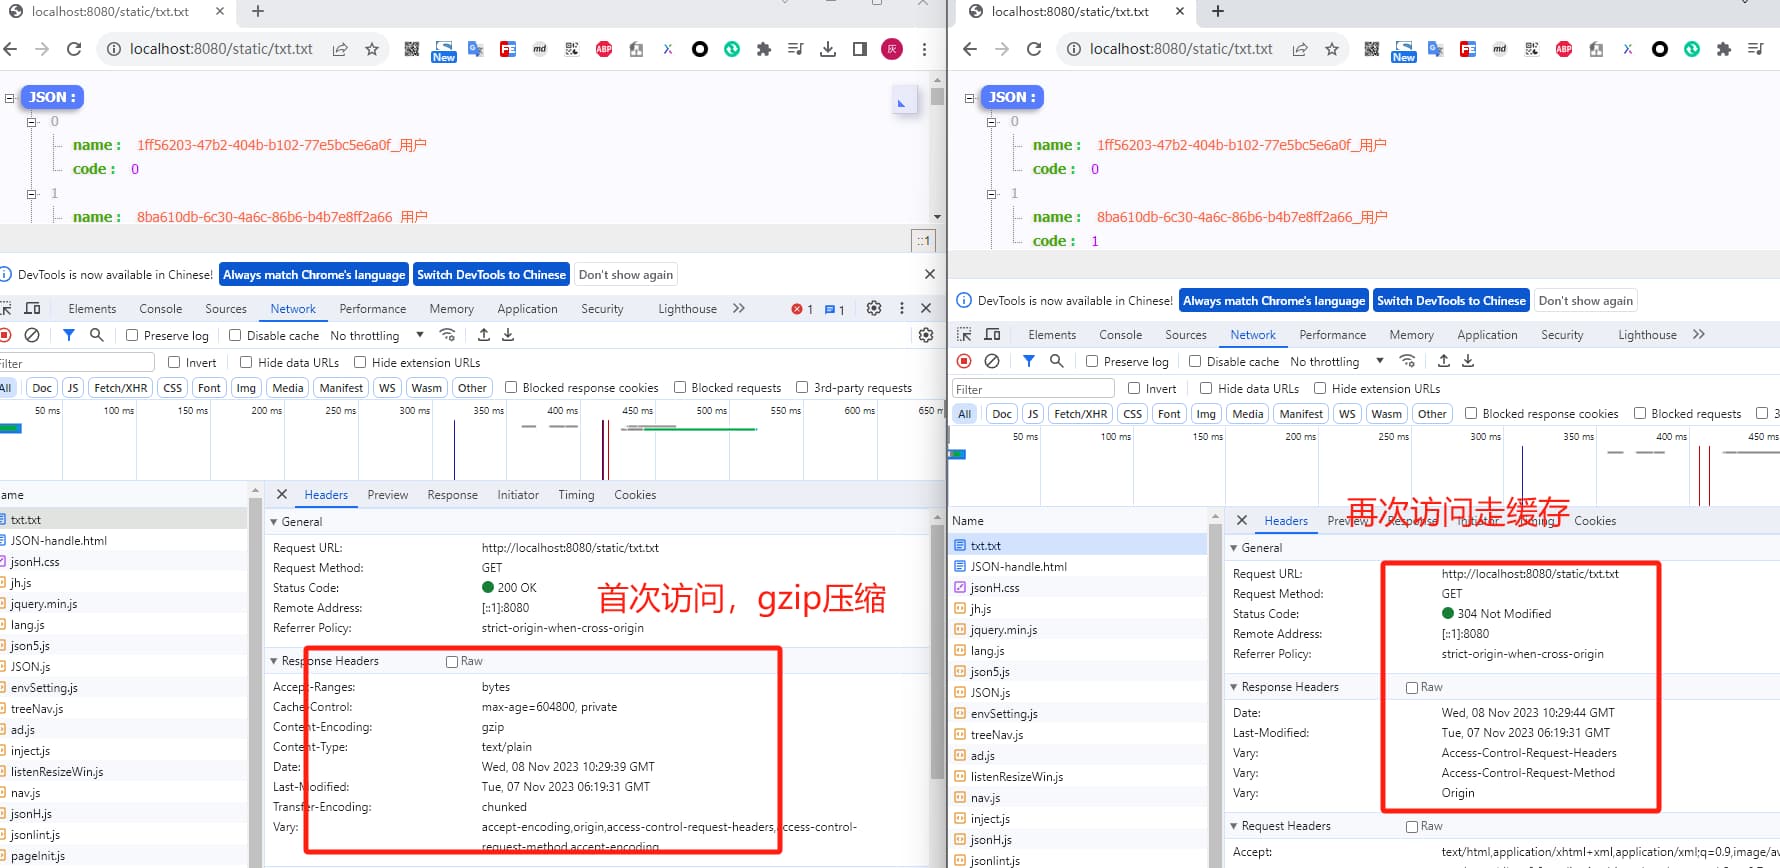
Task: Collapse the General section in right Headers pane
Action: tap(1234, 548)
